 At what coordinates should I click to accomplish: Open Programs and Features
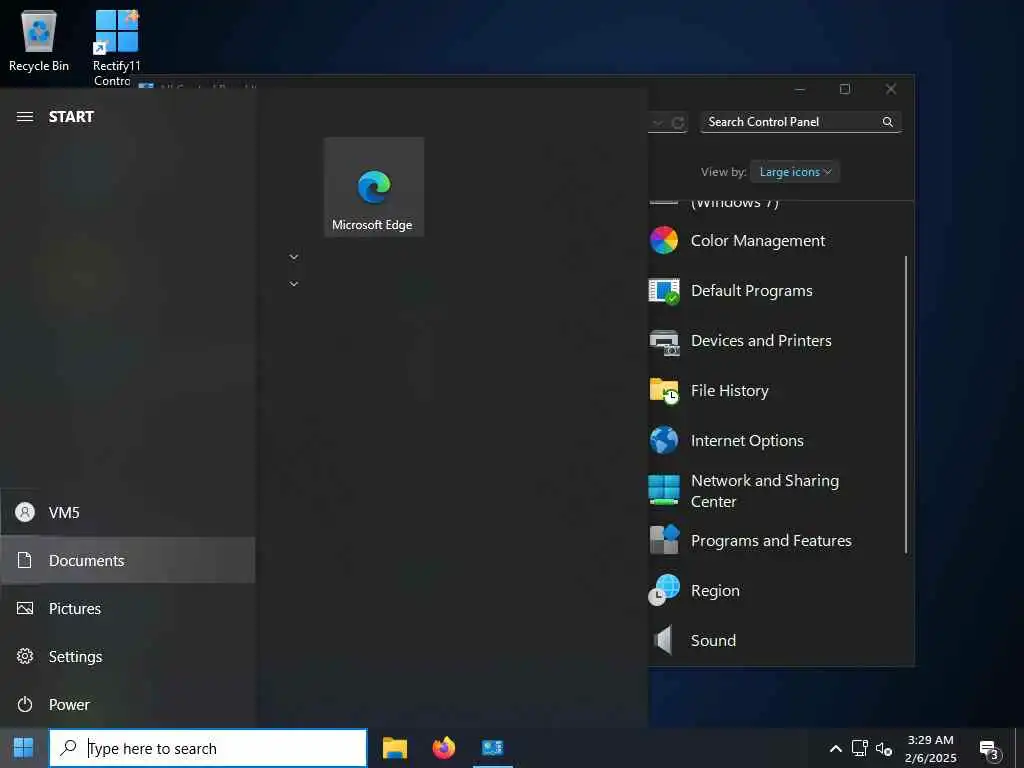[x=771, y=541]
